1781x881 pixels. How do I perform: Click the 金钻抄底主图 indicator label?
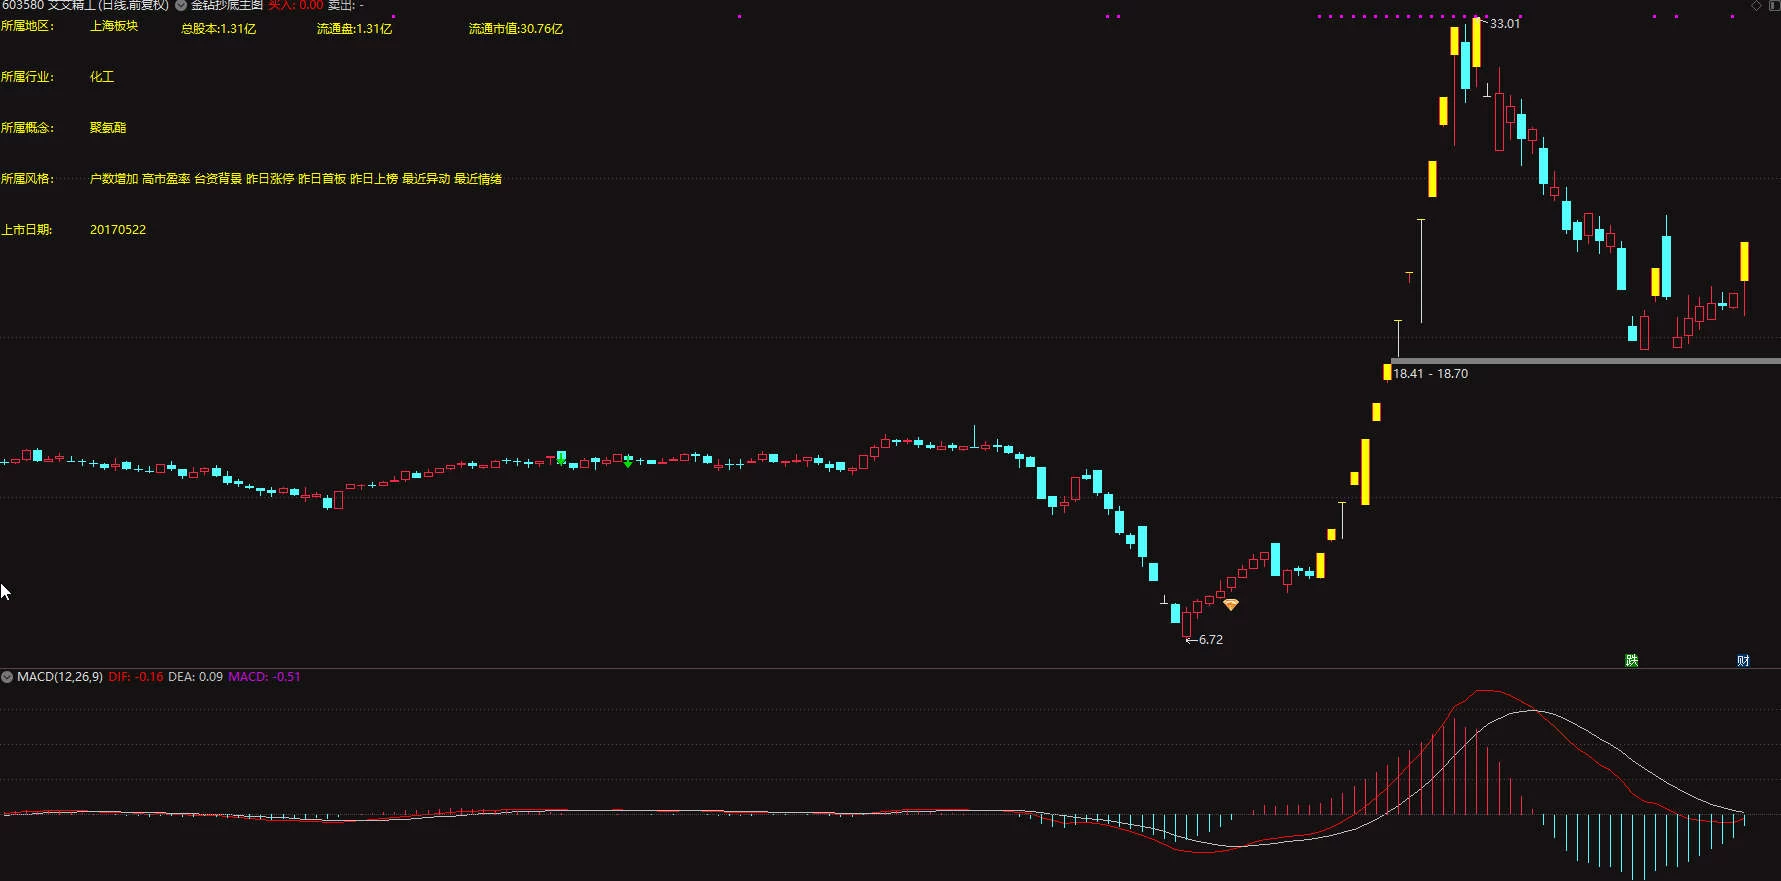(227, 5)
